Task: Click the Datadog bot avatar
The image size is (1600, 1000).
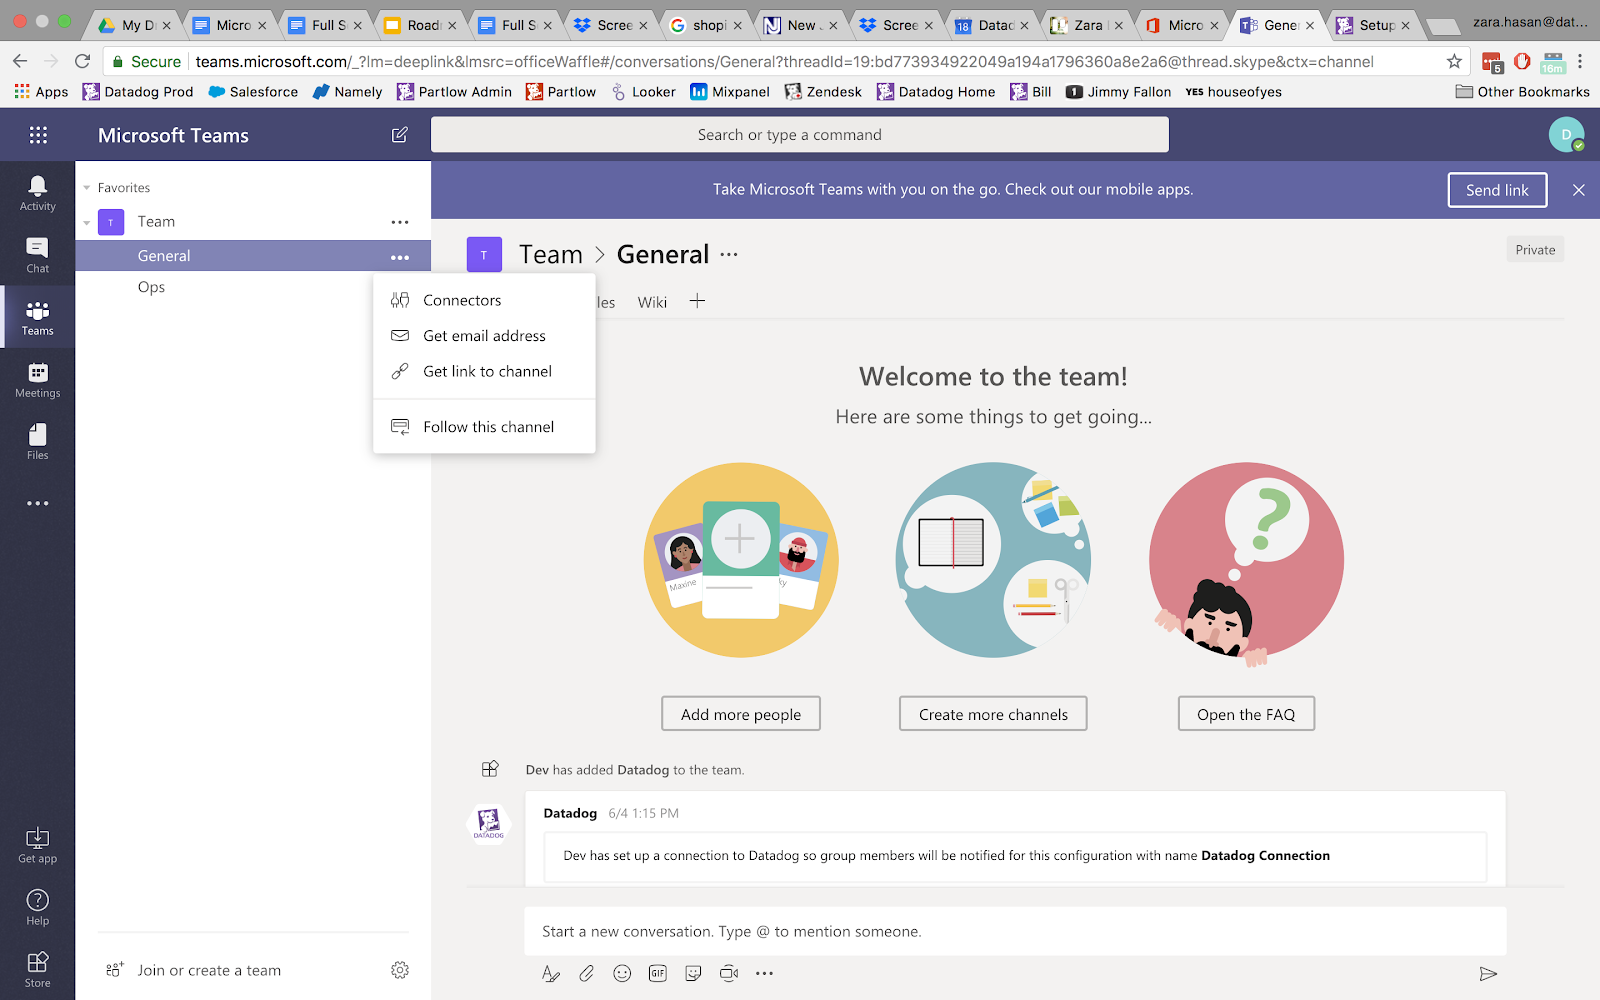Action: point(489,824)
